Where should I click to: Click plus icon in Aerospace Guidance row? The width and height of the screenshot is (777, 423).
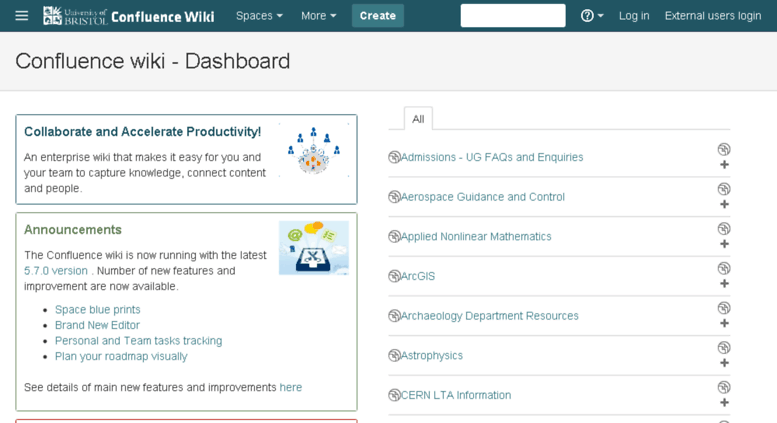click(724, 204)
